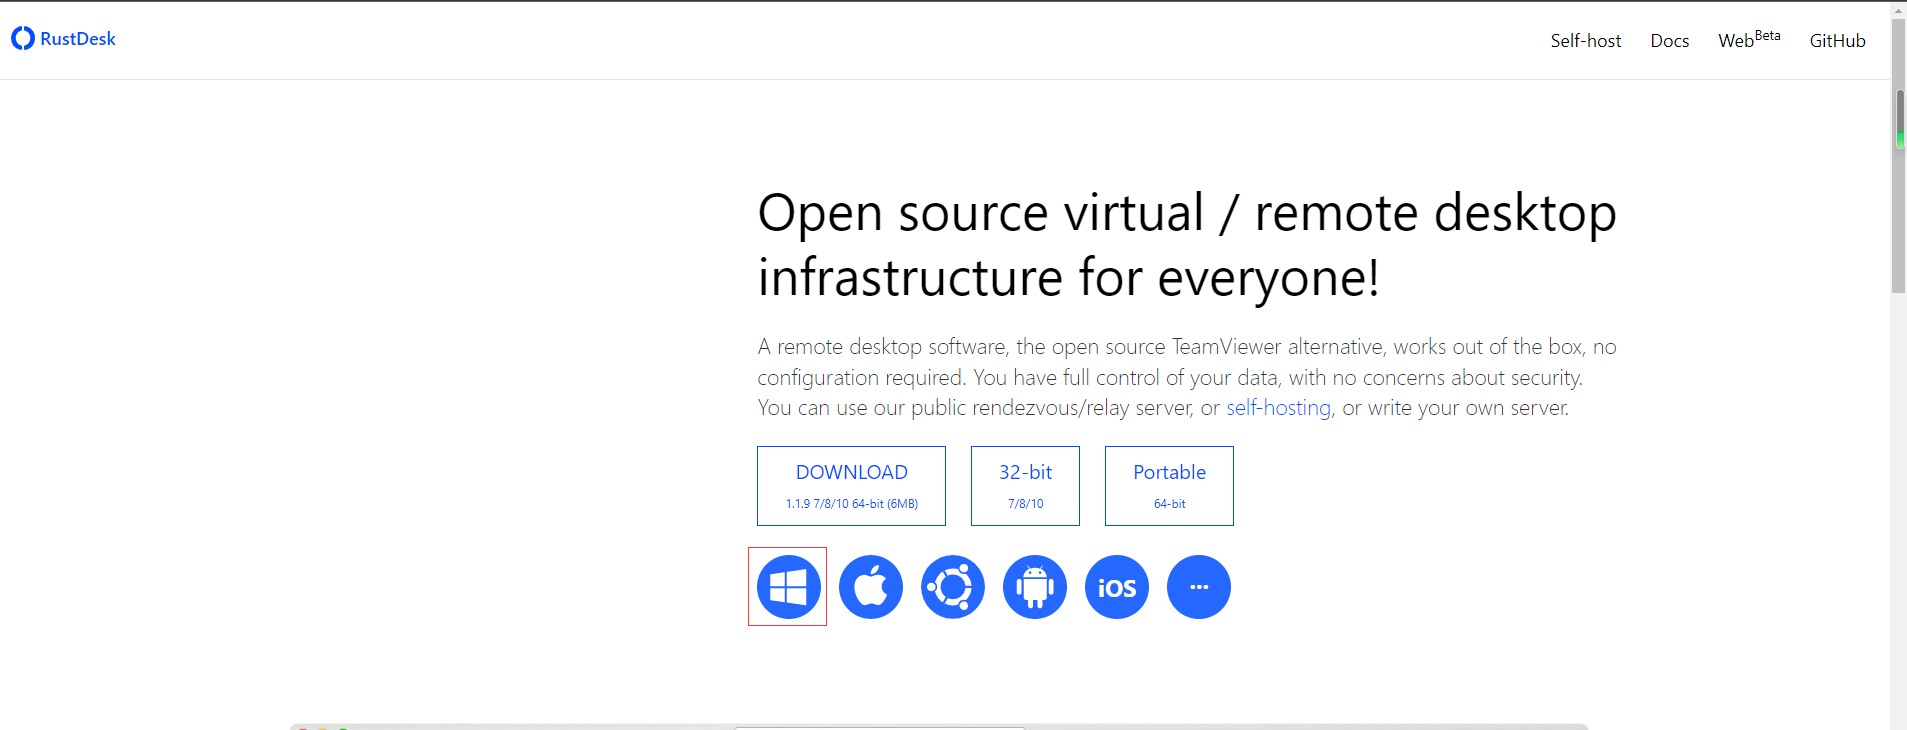1907x730 pixels.
Task: Open the Web Beta navigation link
Action: (x=1749, y=40)
